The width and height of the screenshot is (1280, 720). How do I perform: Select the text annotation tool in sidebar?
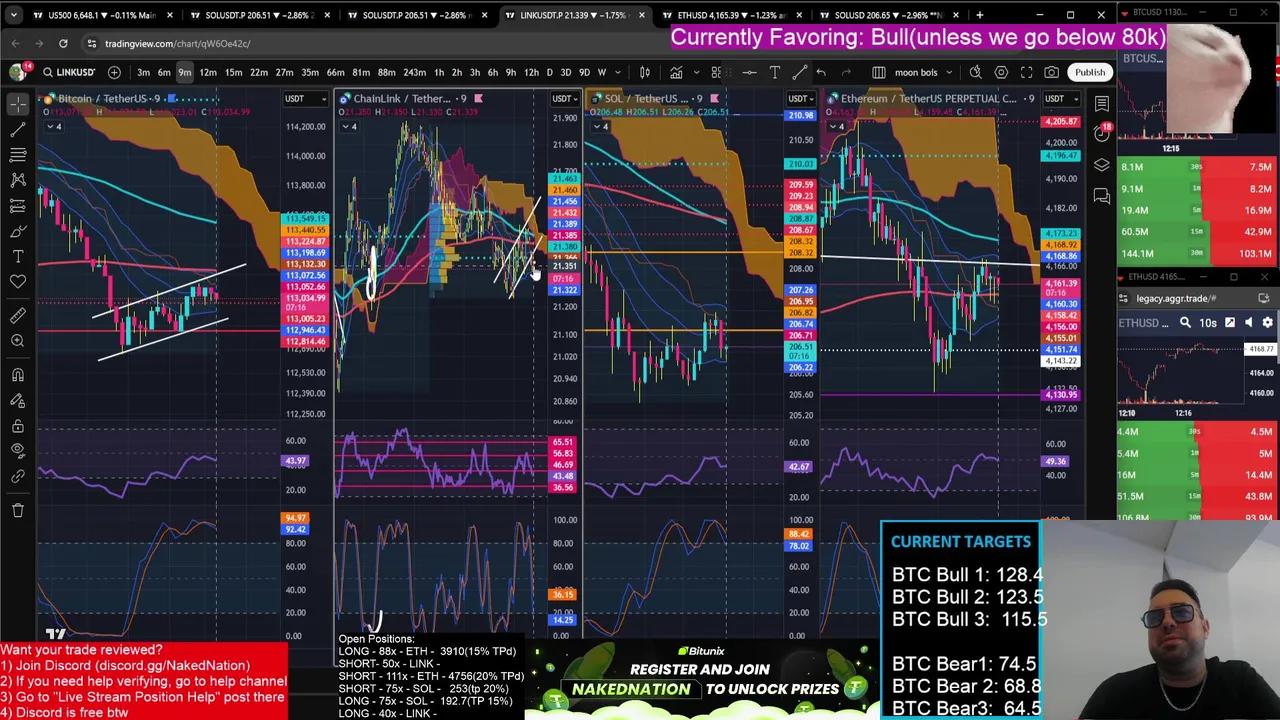(x=18, y=257)
